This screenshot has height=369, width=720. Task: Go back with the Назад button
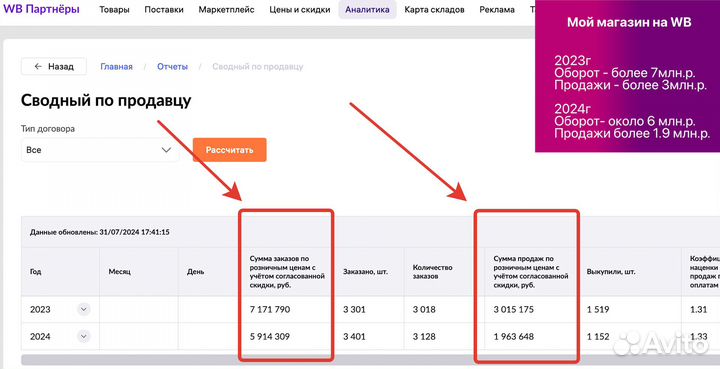pyautogui.click(x=54, y=67)
